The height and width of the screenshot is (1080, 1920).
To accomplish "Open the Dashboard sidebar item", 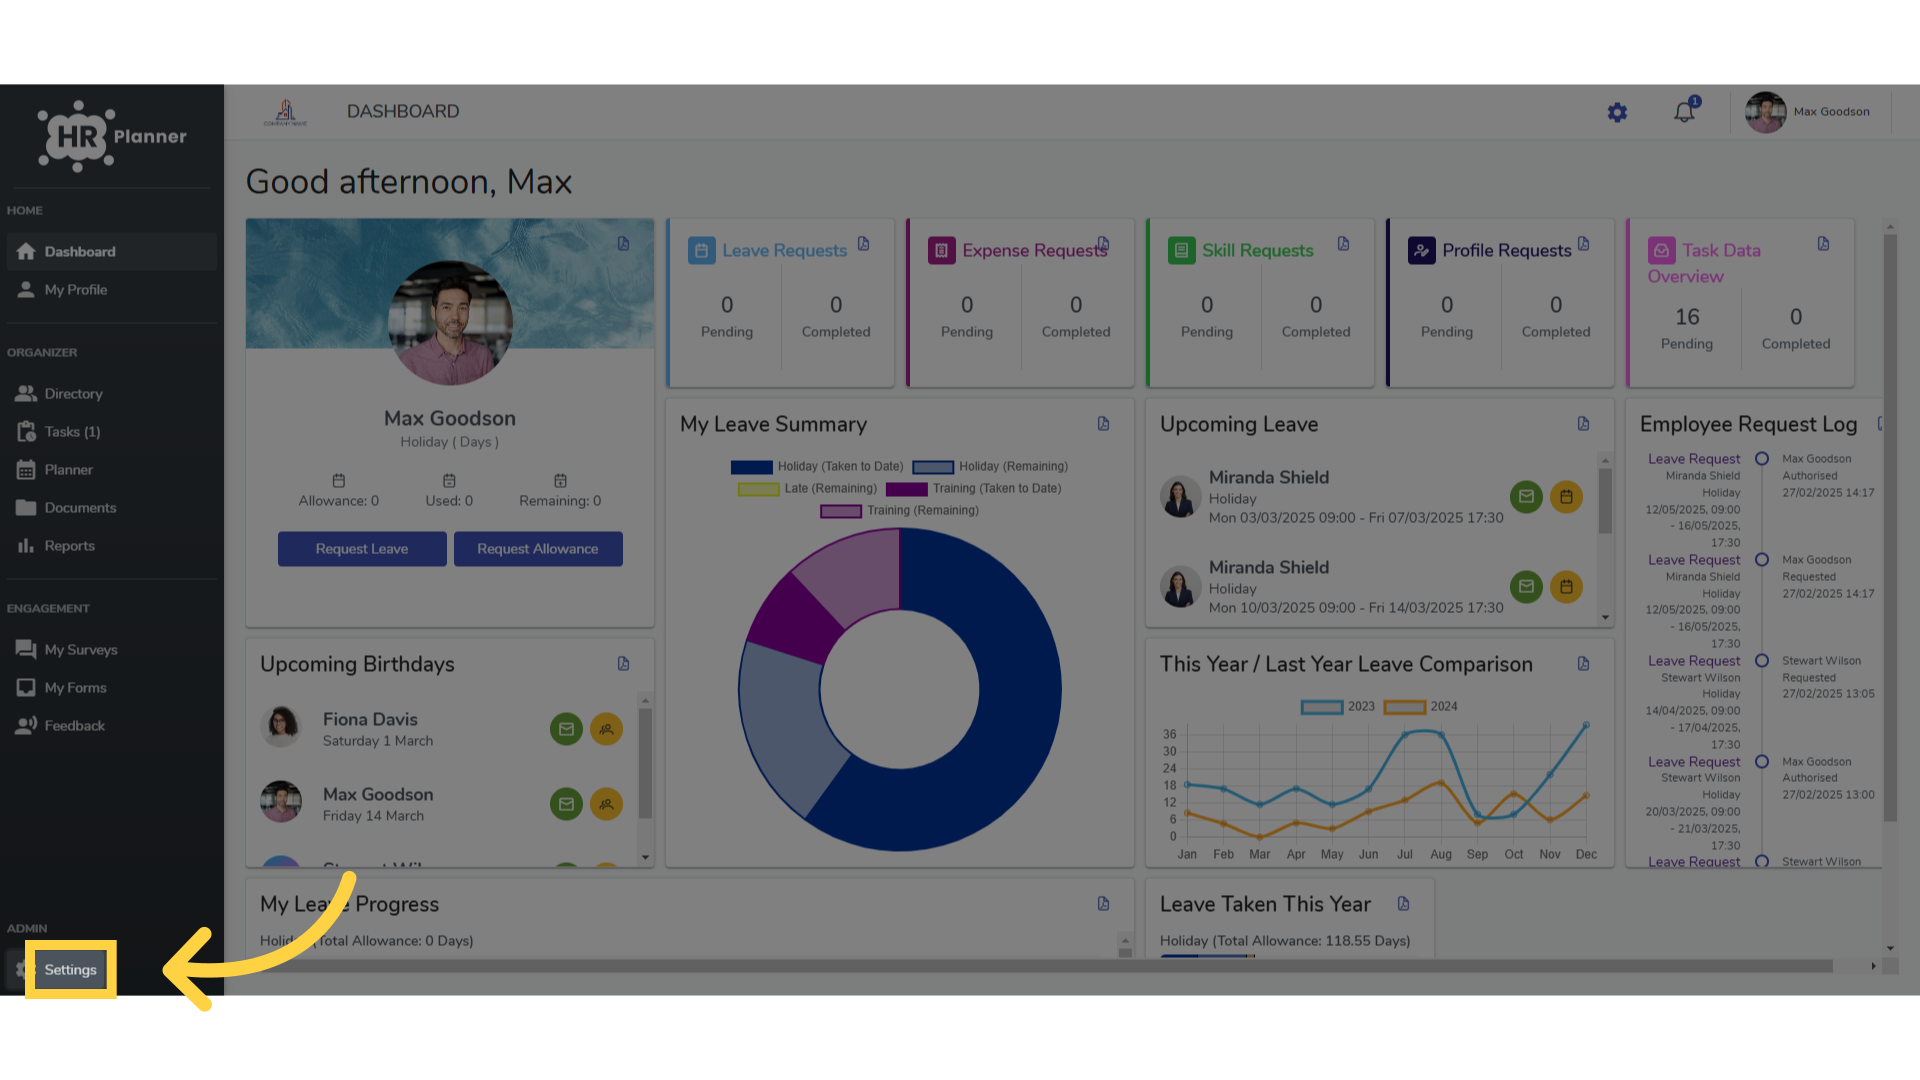I will click(x=111, y=252).
